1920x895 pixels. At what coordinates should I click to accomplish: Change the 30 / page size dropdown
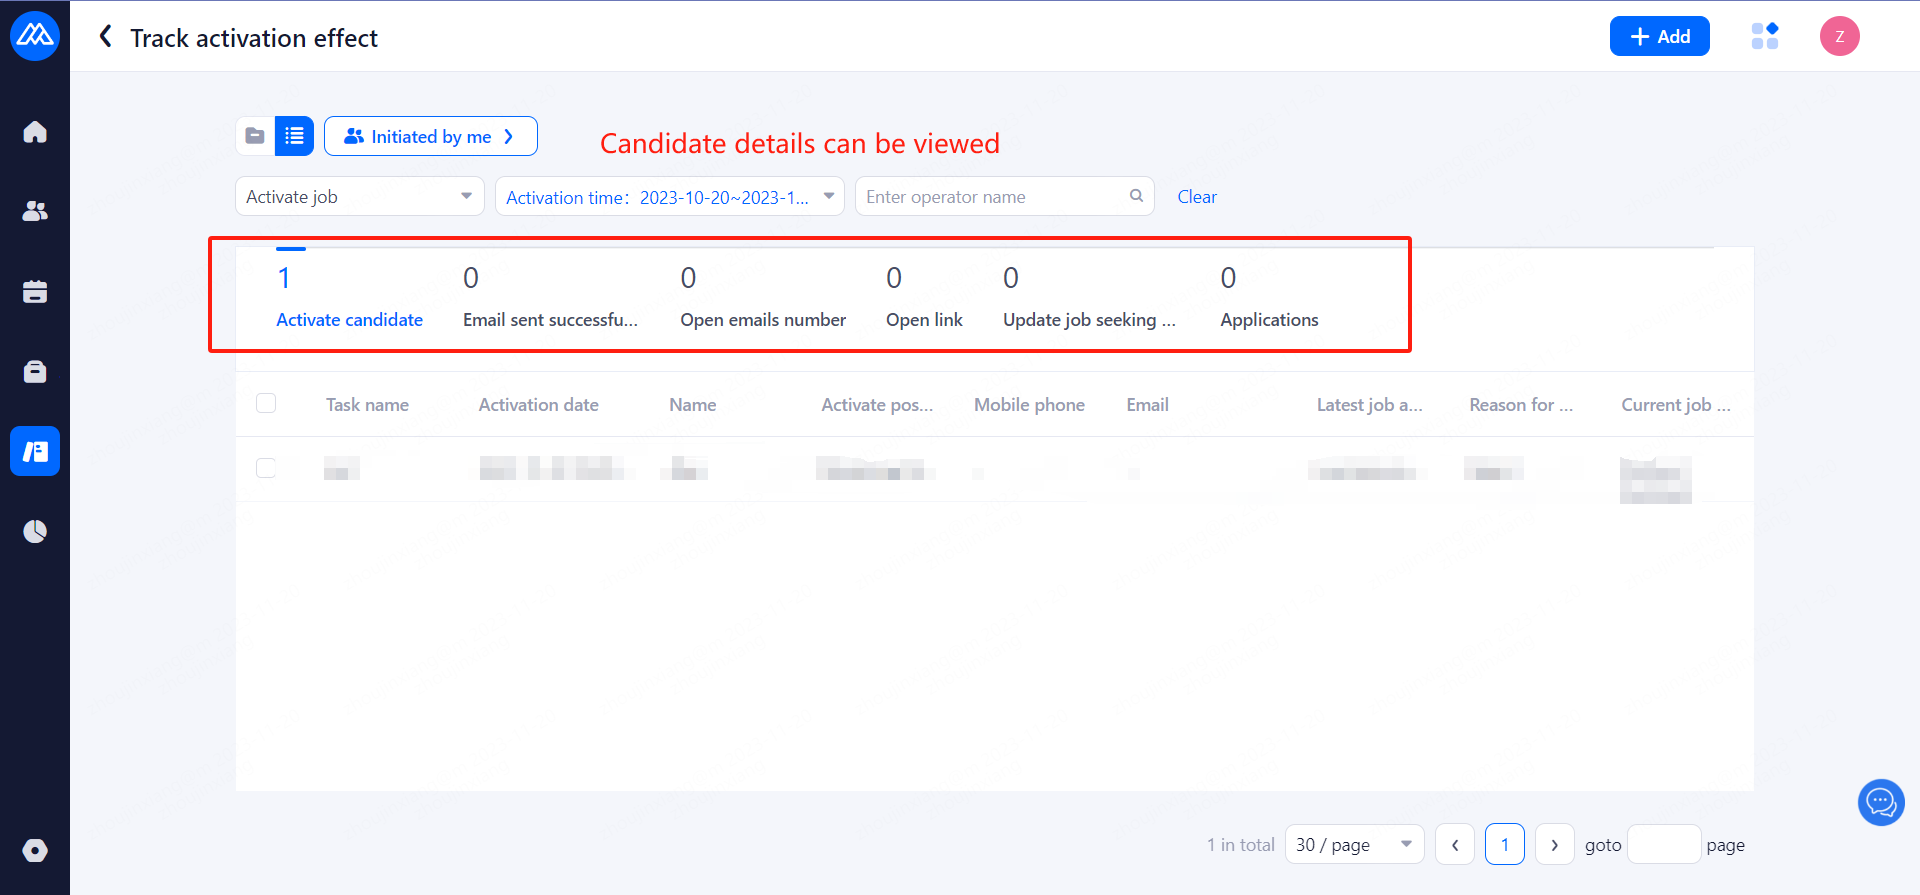pyautogui.click(x=1354, y=844)
